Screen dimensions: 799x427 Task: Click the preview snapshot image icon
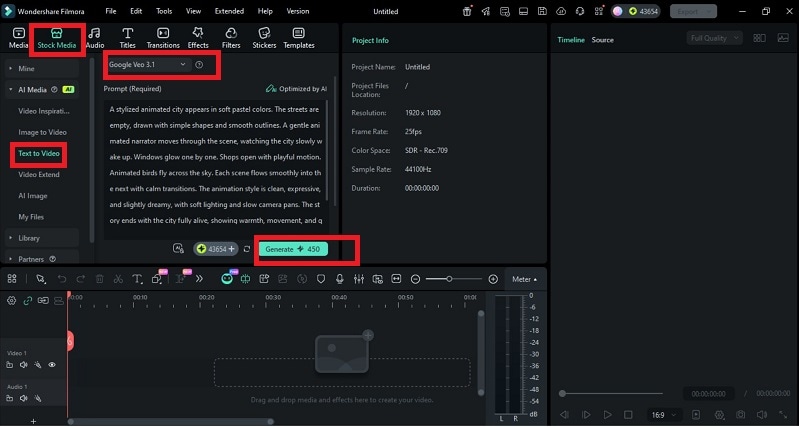783,38
